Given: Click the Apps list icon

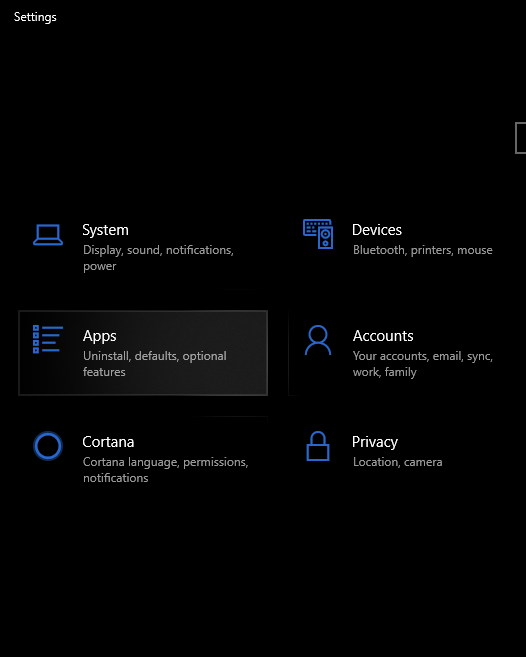Looking at the screenshot, I should pyautogui.click(x=48, y=339).
